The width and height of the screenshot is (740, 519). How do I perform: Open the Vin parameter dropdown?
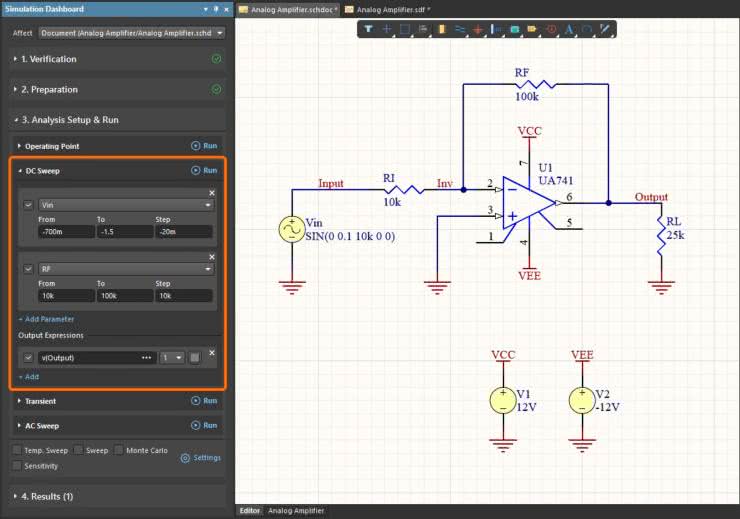pos(207,205)
